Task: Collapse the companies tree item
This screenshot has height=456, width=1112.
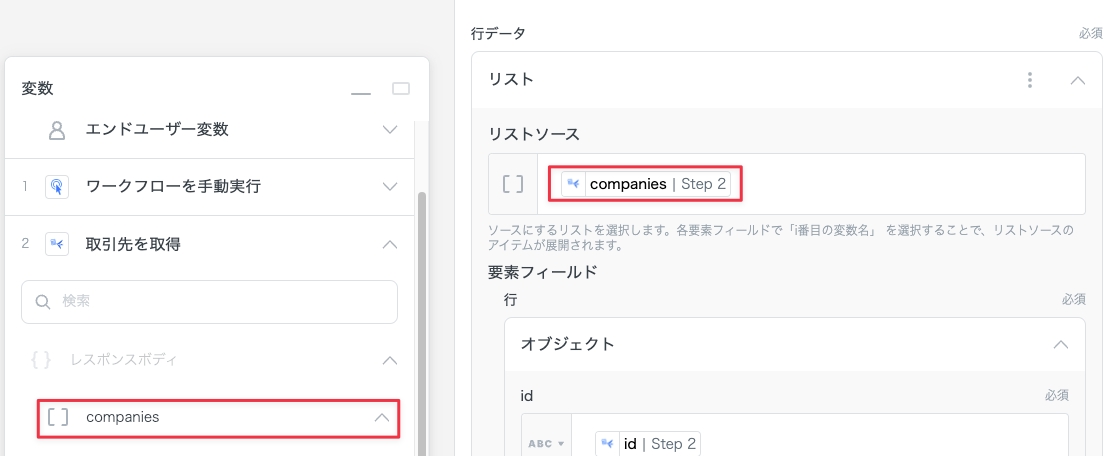Action: pos(381,417)
